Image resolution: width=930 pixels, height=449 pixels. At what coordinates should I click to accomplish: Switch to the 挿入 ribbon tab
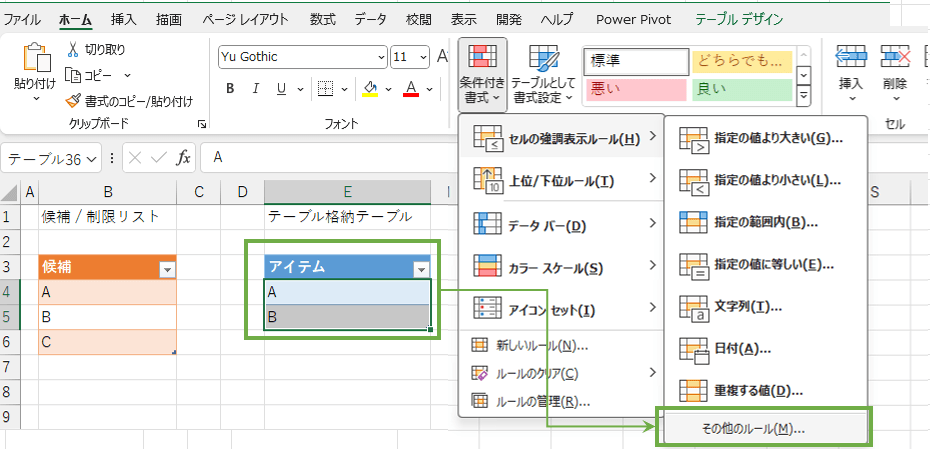[x=123, y=20]
